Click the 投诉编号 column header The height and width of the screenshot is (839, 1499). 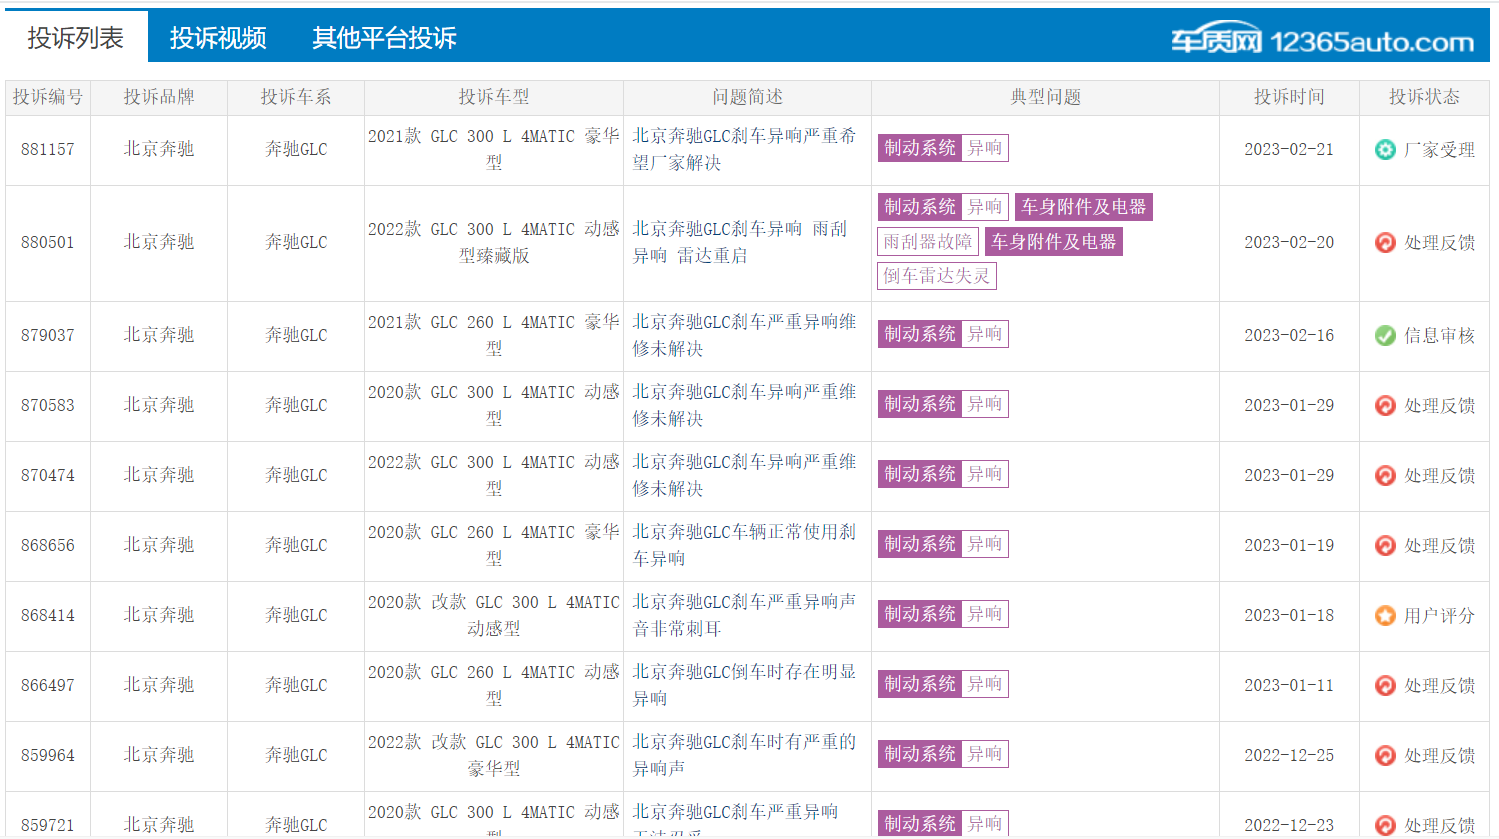48,97
